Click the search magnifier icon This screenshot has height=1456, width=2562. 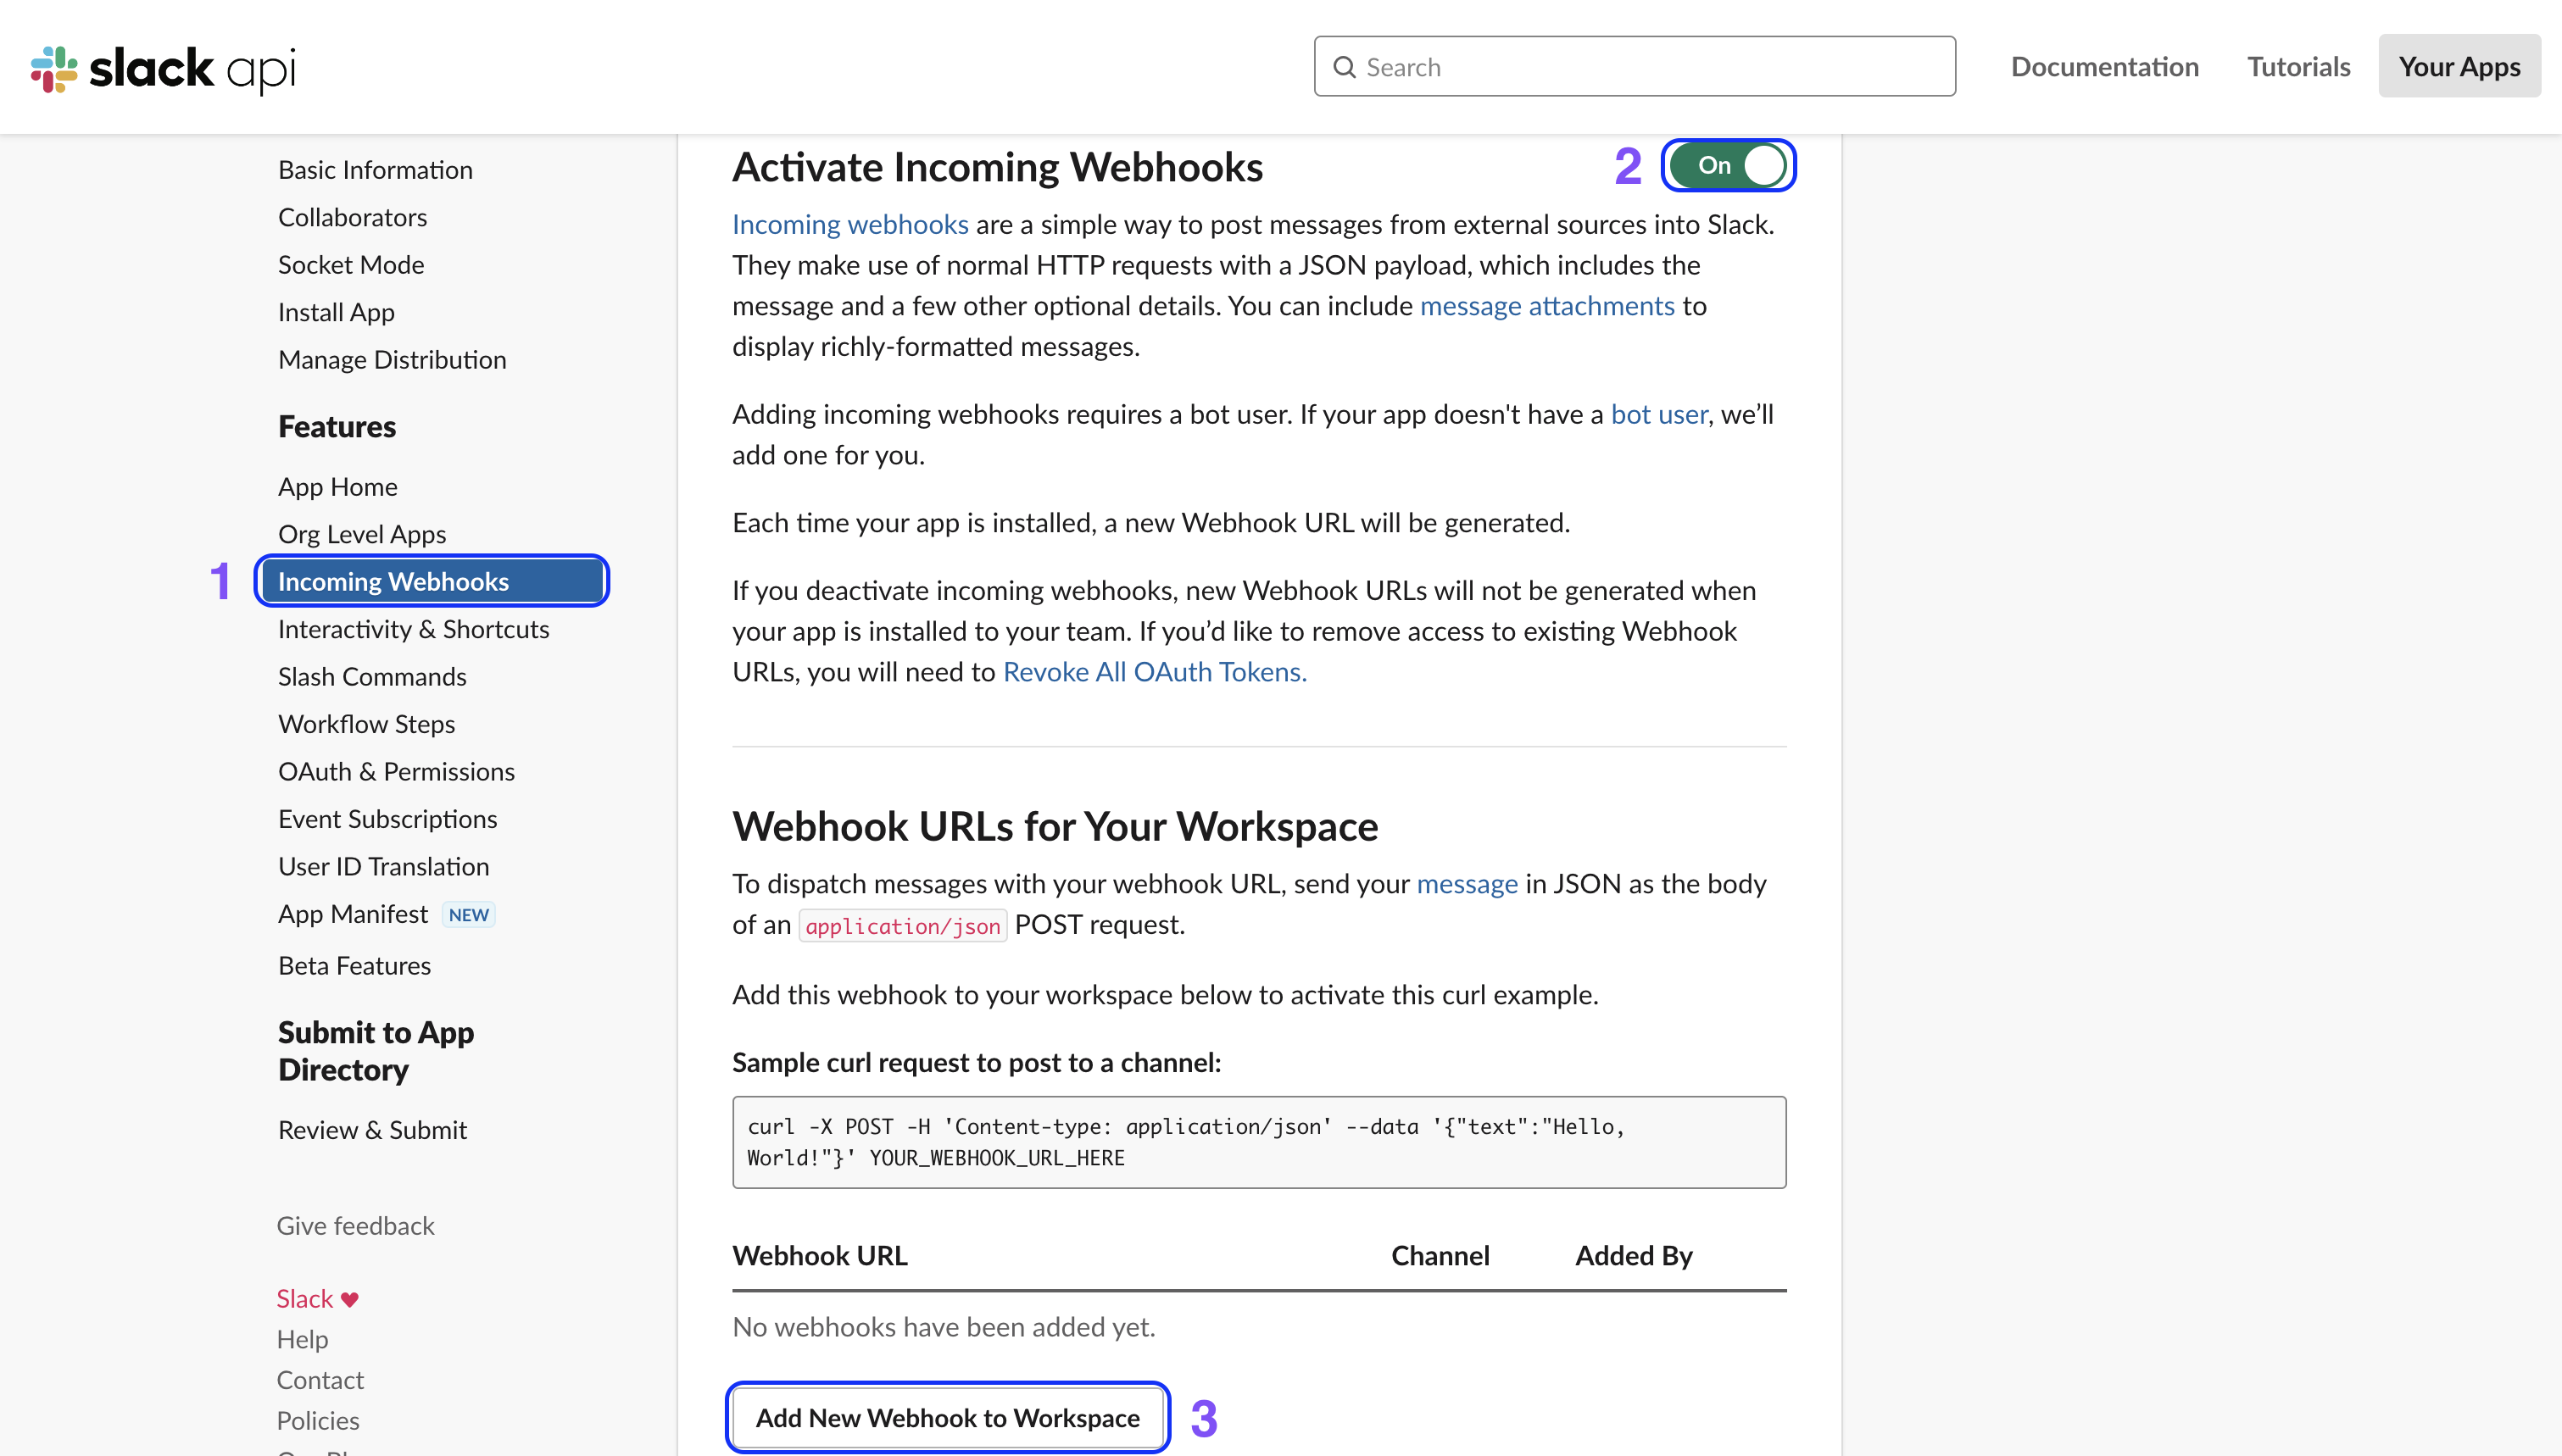click(x=1345, y=67)
